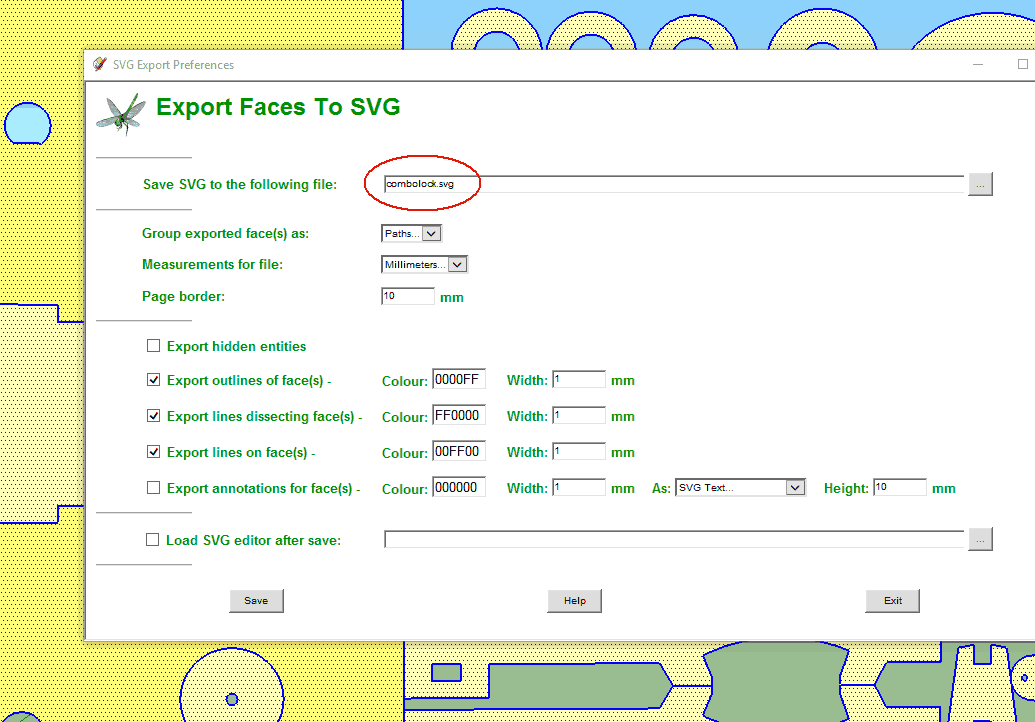The width and height of the screenshot is (1035, 722).
Task: Maximize the SVG Export Preferences window
Action: (1022, 65)
